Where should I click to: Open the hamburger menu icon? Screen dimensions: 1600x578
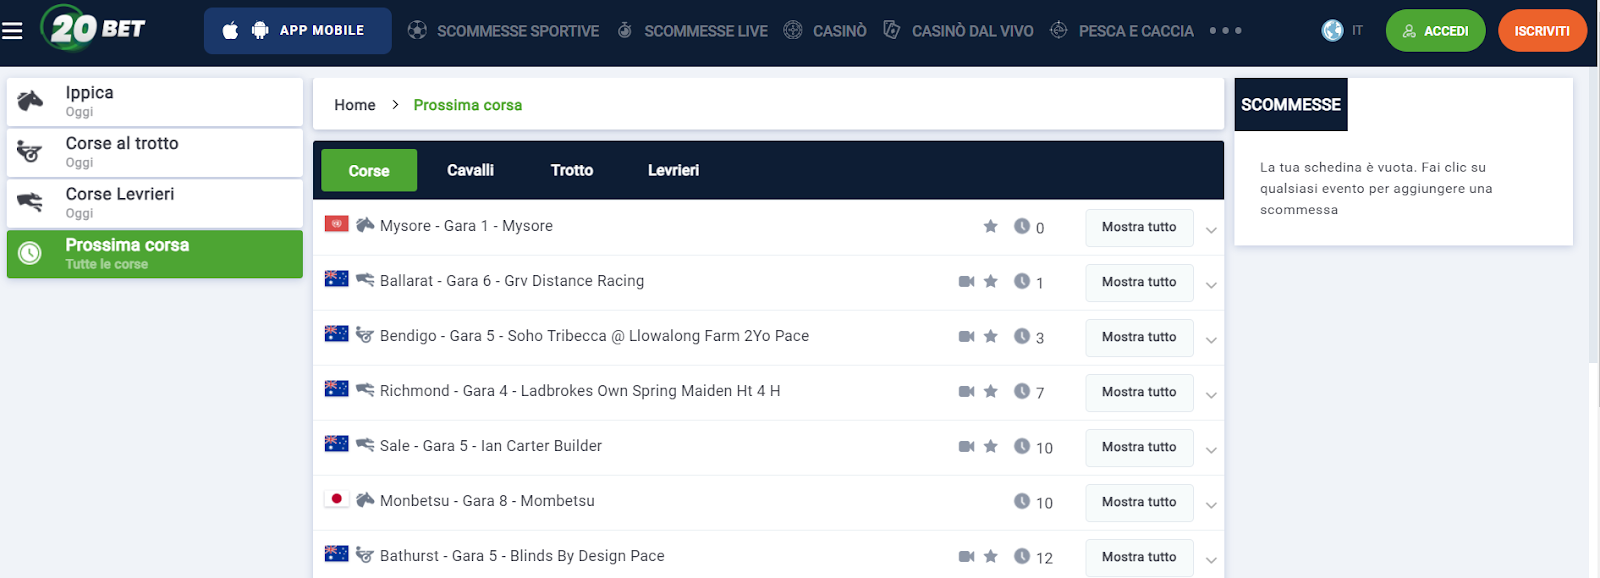[12, 31]
